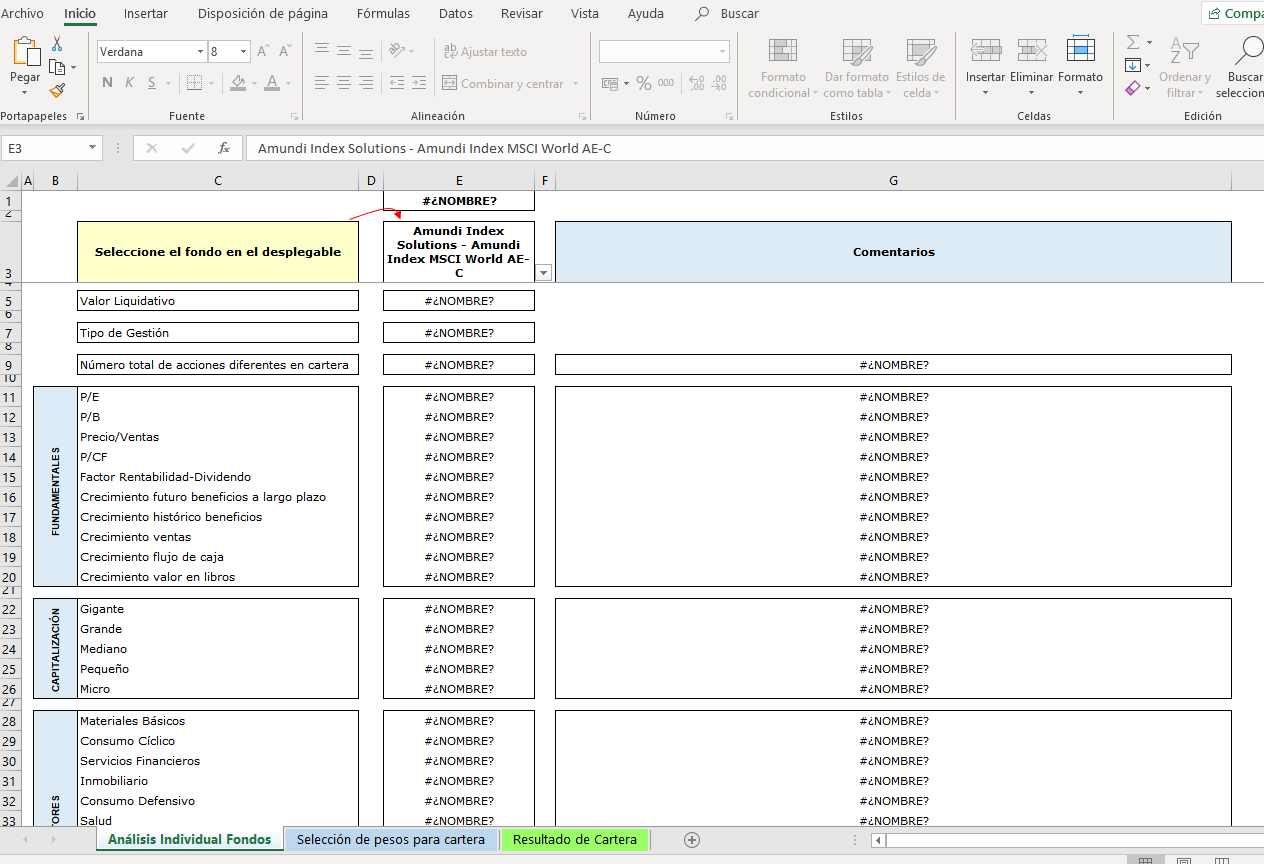Align text to middle of cell

(344, 51)
